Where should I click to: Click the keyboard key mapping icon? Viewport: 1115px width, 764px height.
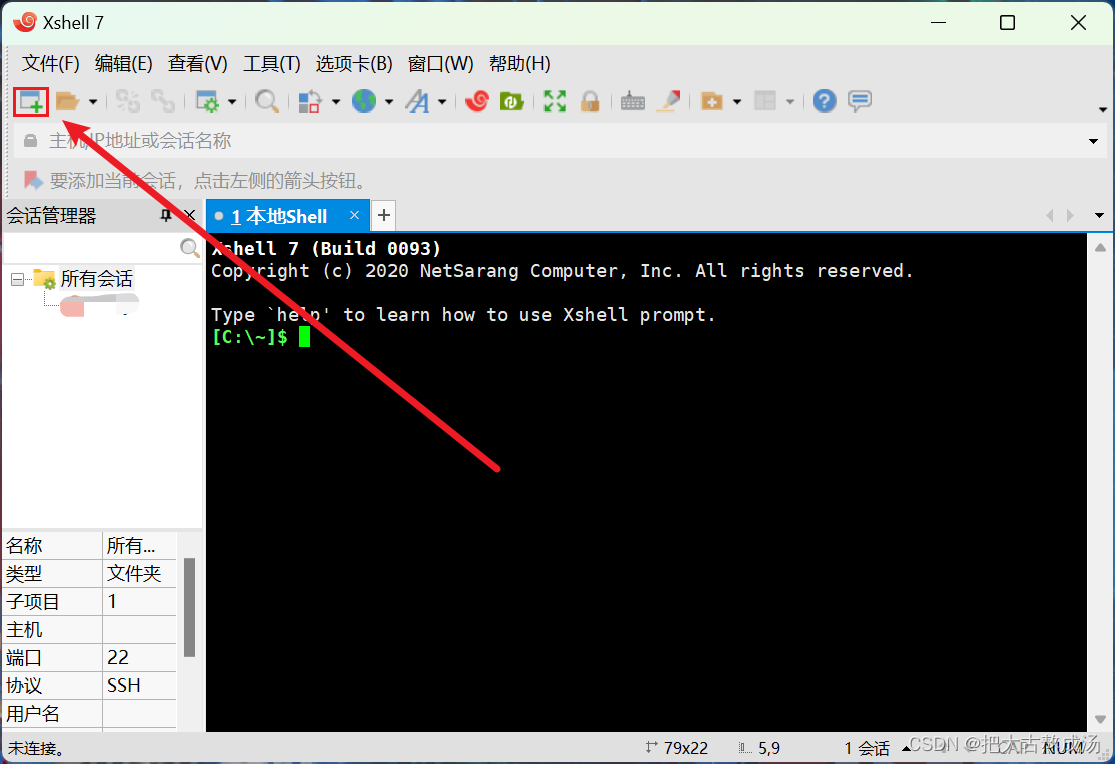point(632,102)
